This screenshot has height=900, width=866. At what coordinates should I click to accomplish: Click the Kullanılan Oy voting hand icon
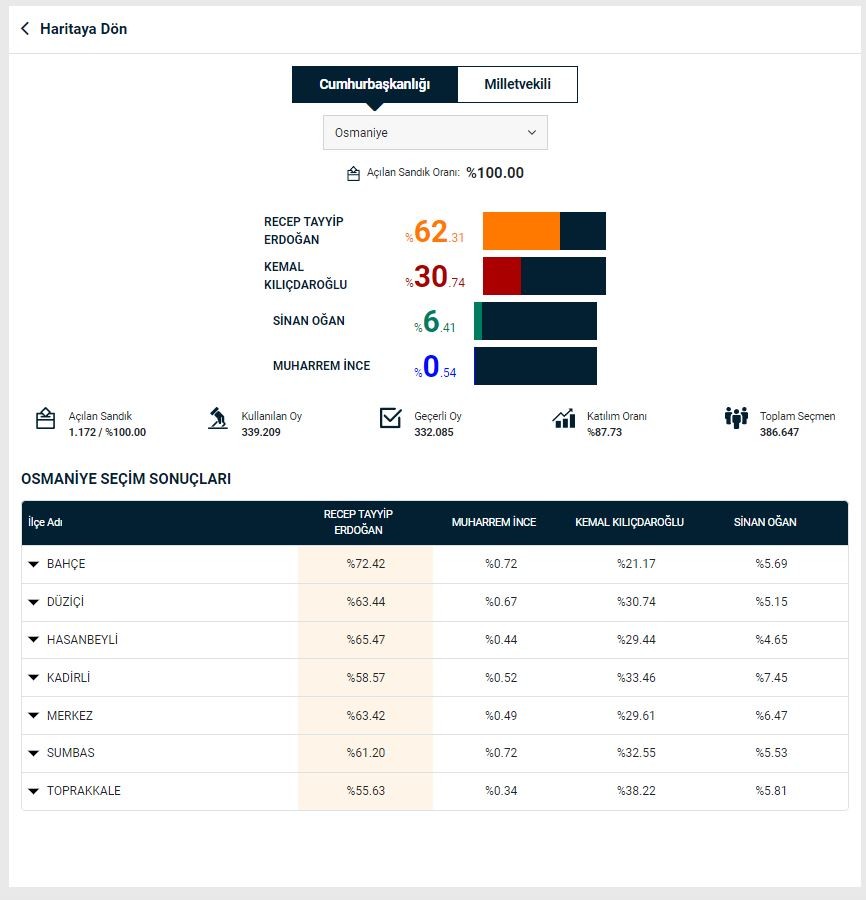218,418
